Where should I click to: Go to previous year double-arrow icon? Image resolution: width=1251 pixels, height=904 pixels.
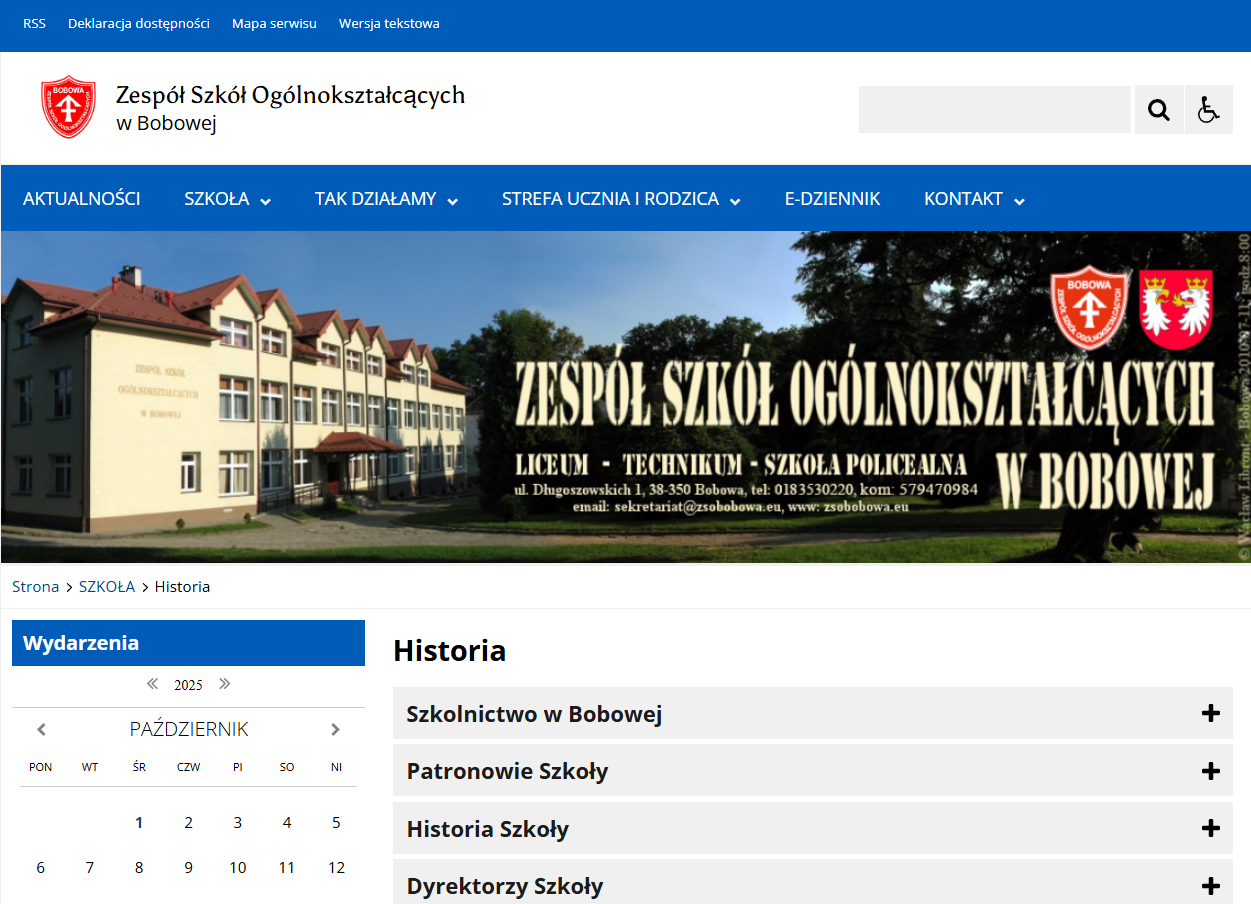(153, 684)
